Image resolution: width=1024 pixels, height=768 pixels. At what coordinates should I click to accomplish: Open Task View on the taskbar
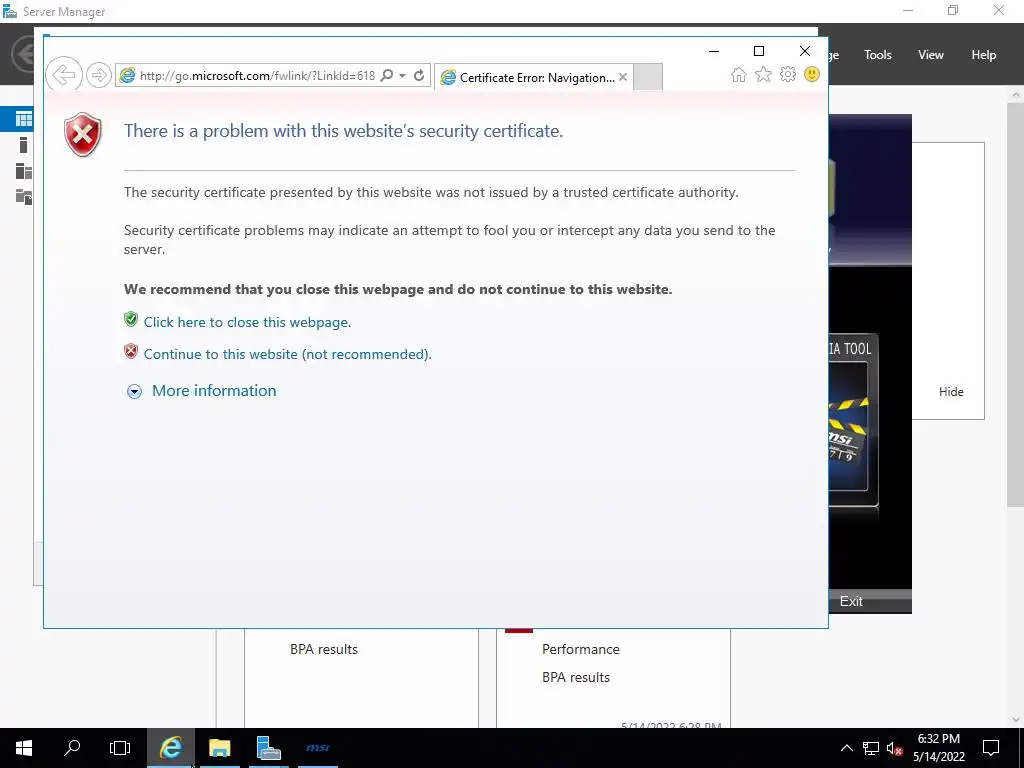[120, 748]
